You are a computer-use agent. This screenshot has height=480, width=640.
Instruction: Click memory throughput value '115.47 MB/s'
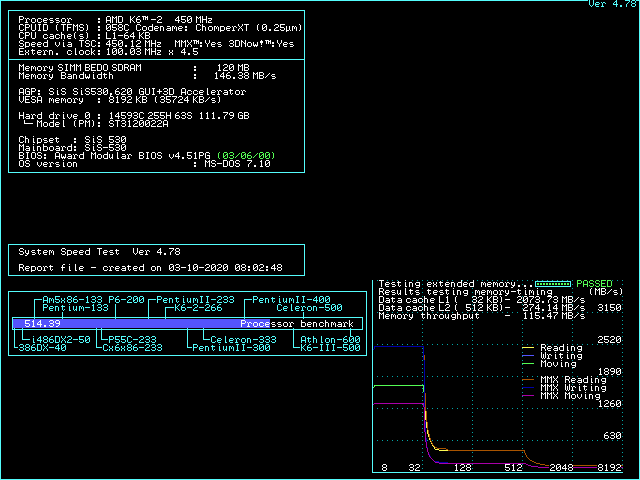(553, 316)
